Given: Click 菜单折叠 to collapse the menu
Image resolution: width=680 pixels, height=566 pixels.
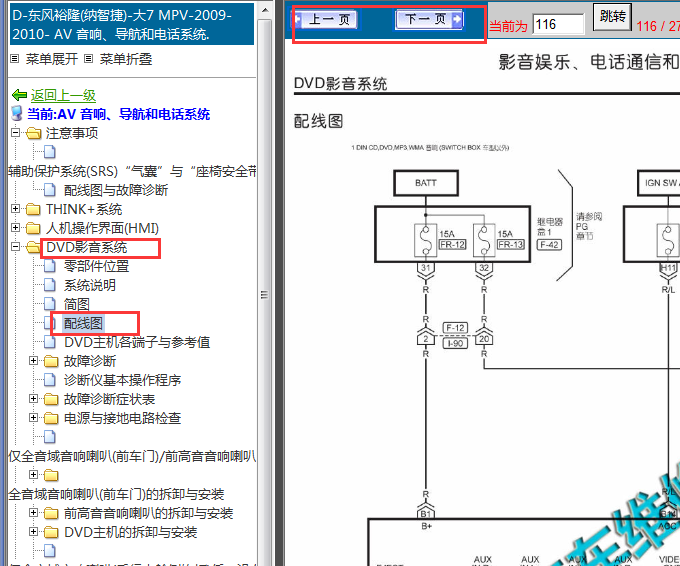Looking at the screenshot, I should [x=126, y=59].
